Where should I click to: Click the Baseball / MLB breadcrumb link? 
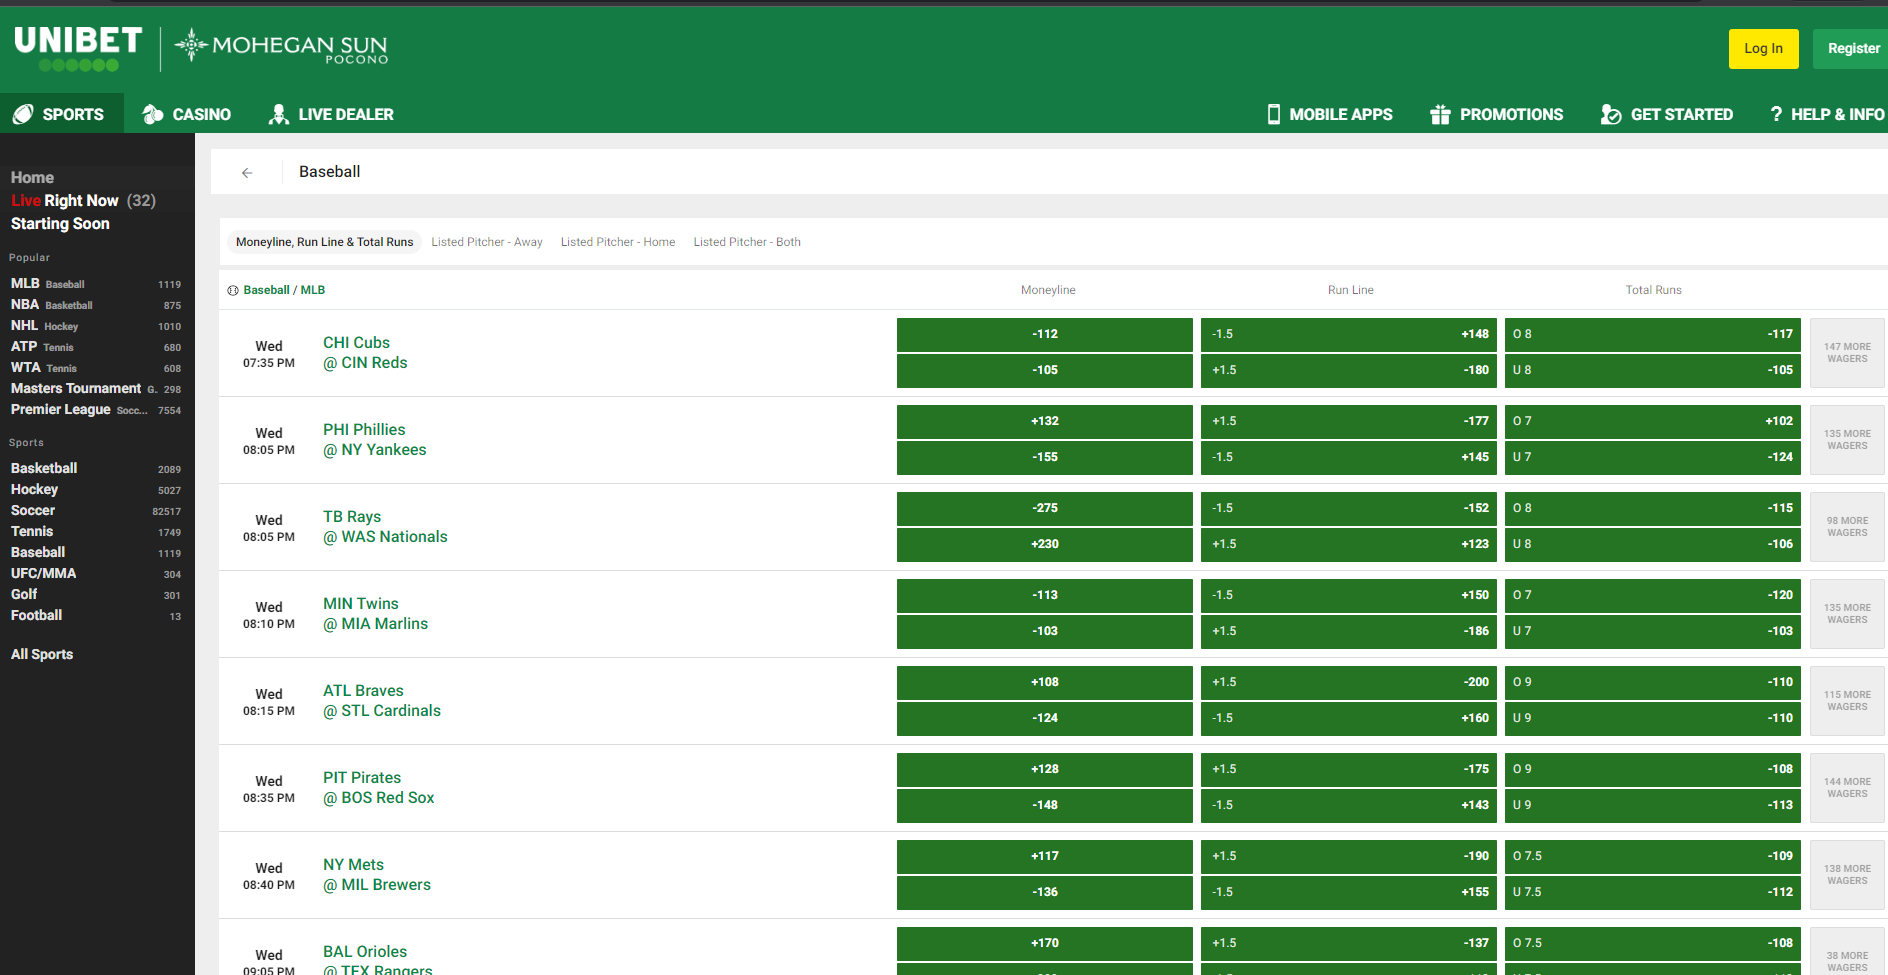[284, 290]
